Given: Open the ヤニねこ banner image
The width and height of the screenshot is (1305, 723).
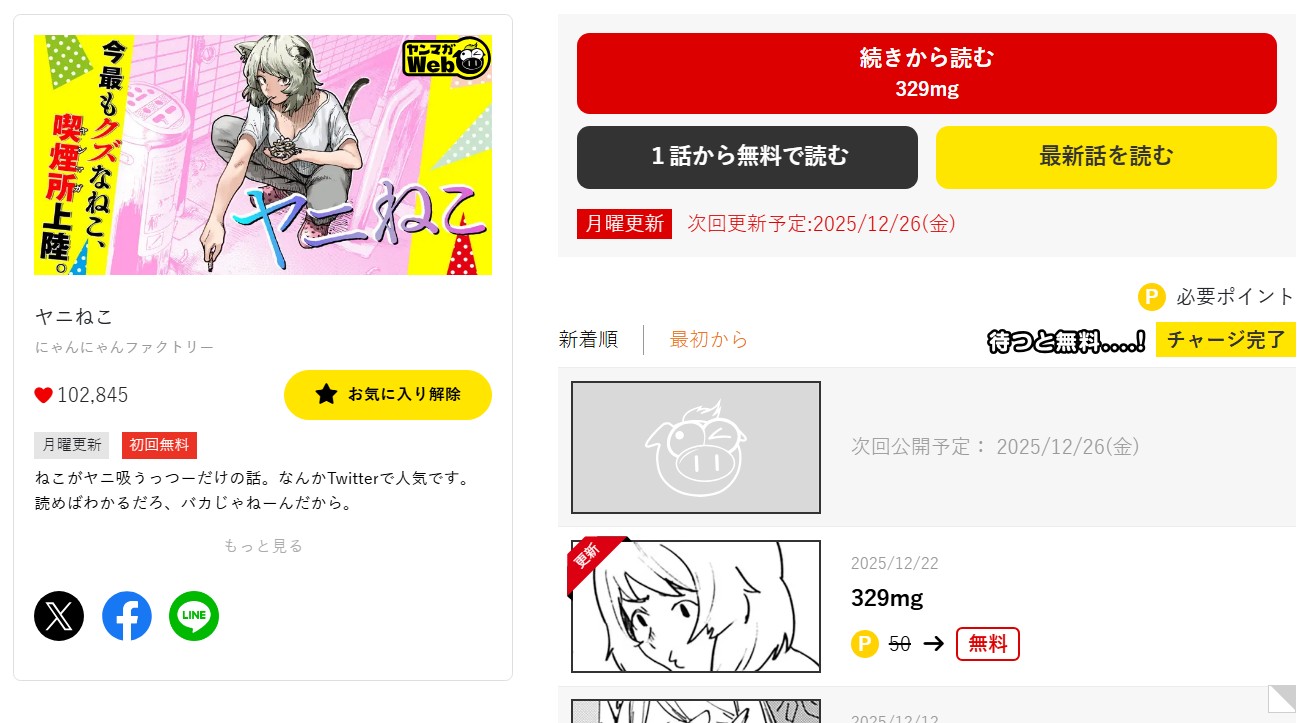Looking at the screenshot, I should click(x=263, y=155).
